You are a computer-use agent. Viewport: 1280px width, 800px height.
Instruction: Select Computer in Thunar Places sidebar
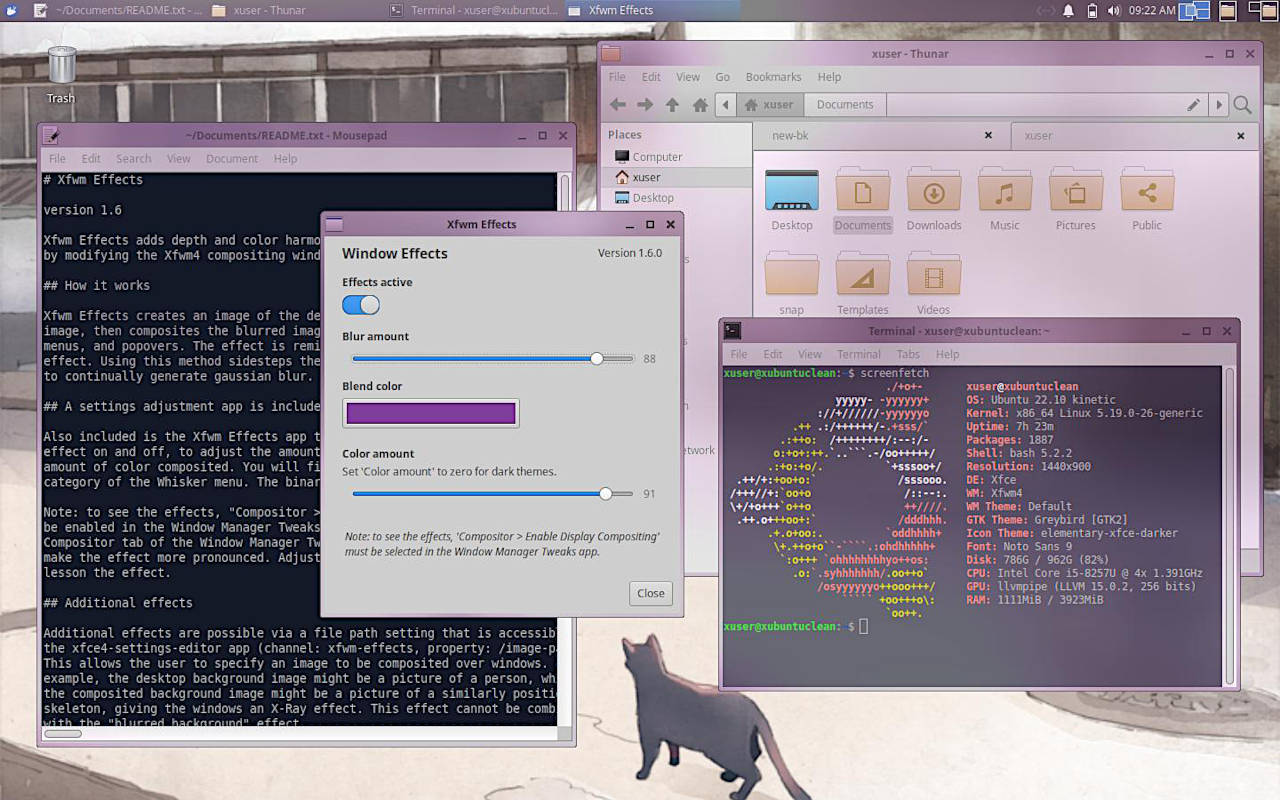676,156
